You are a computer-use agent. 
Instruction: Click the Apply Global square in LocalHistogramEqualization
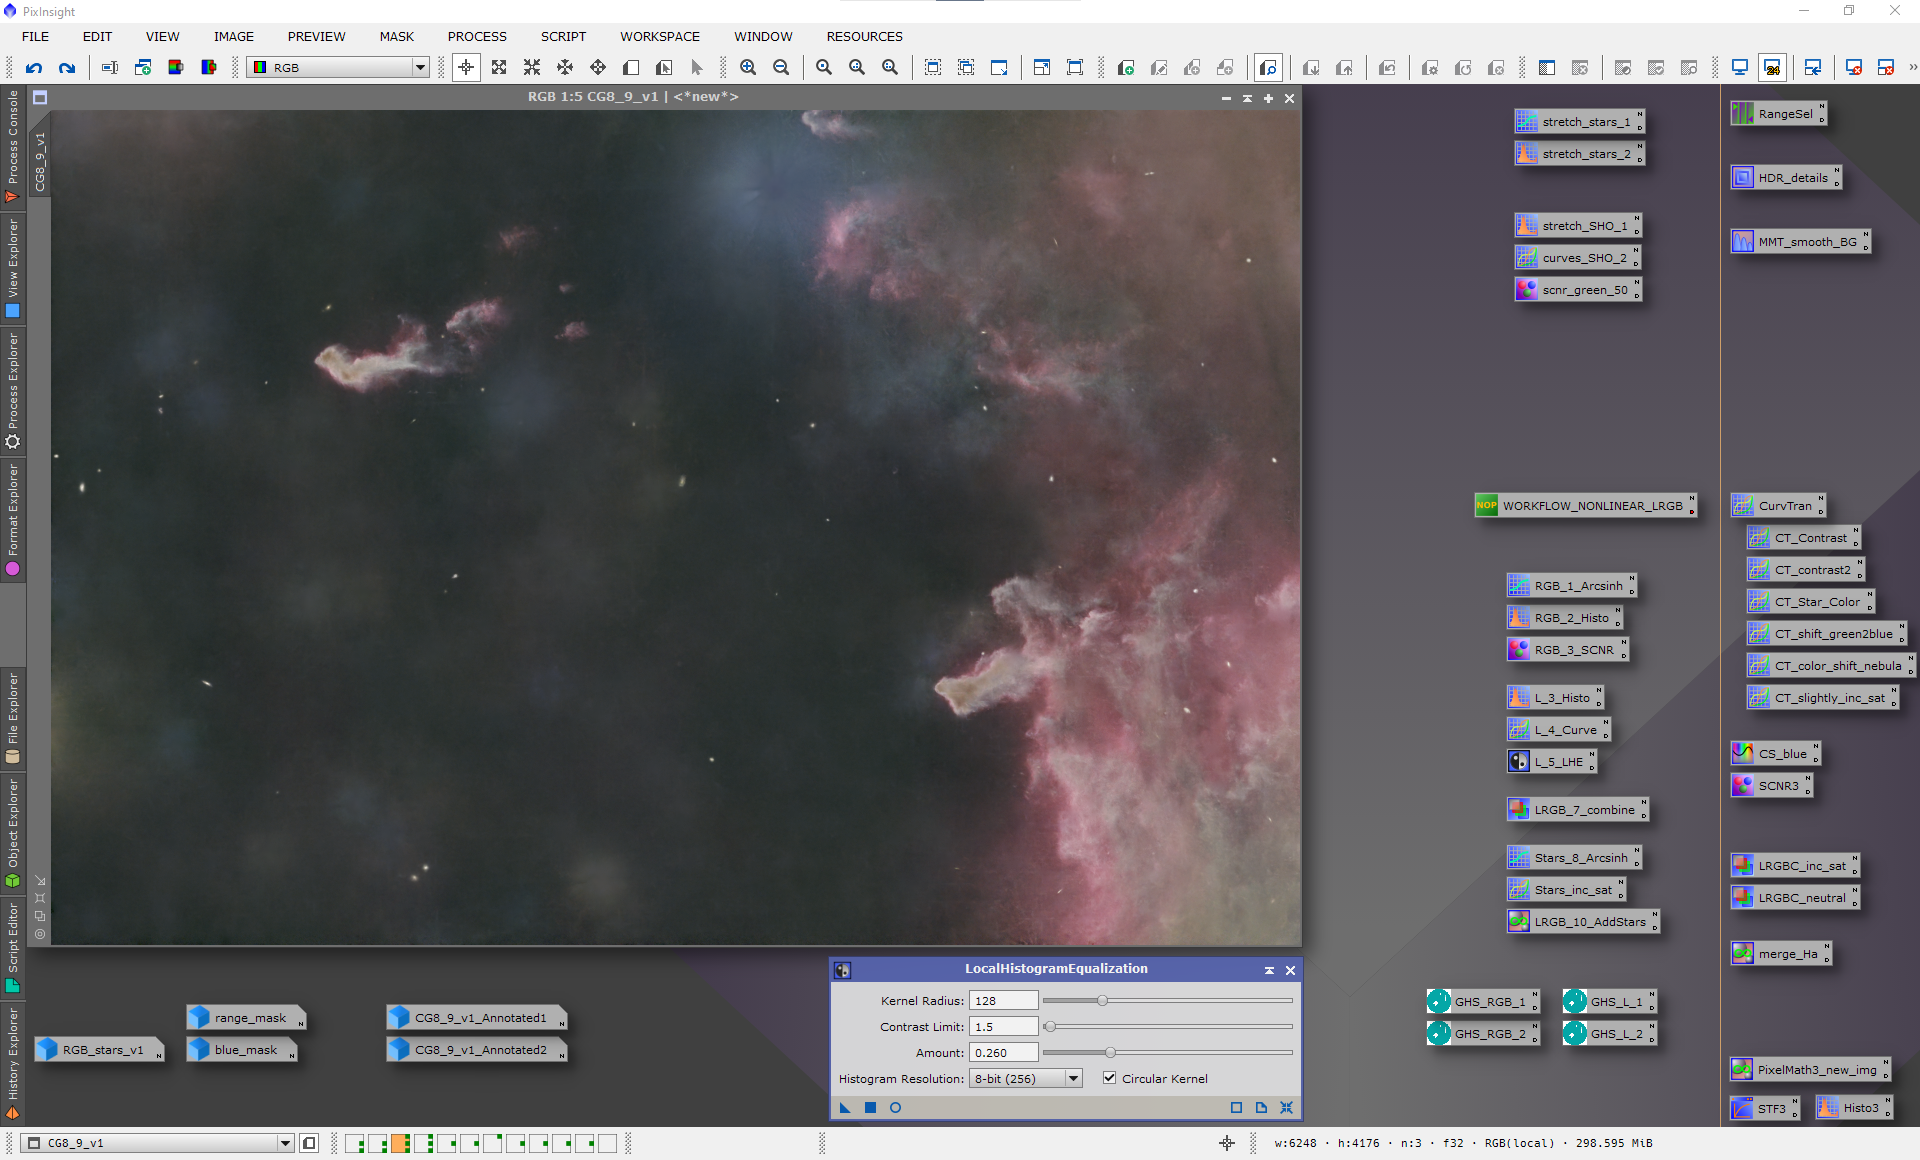point(870,1107)
